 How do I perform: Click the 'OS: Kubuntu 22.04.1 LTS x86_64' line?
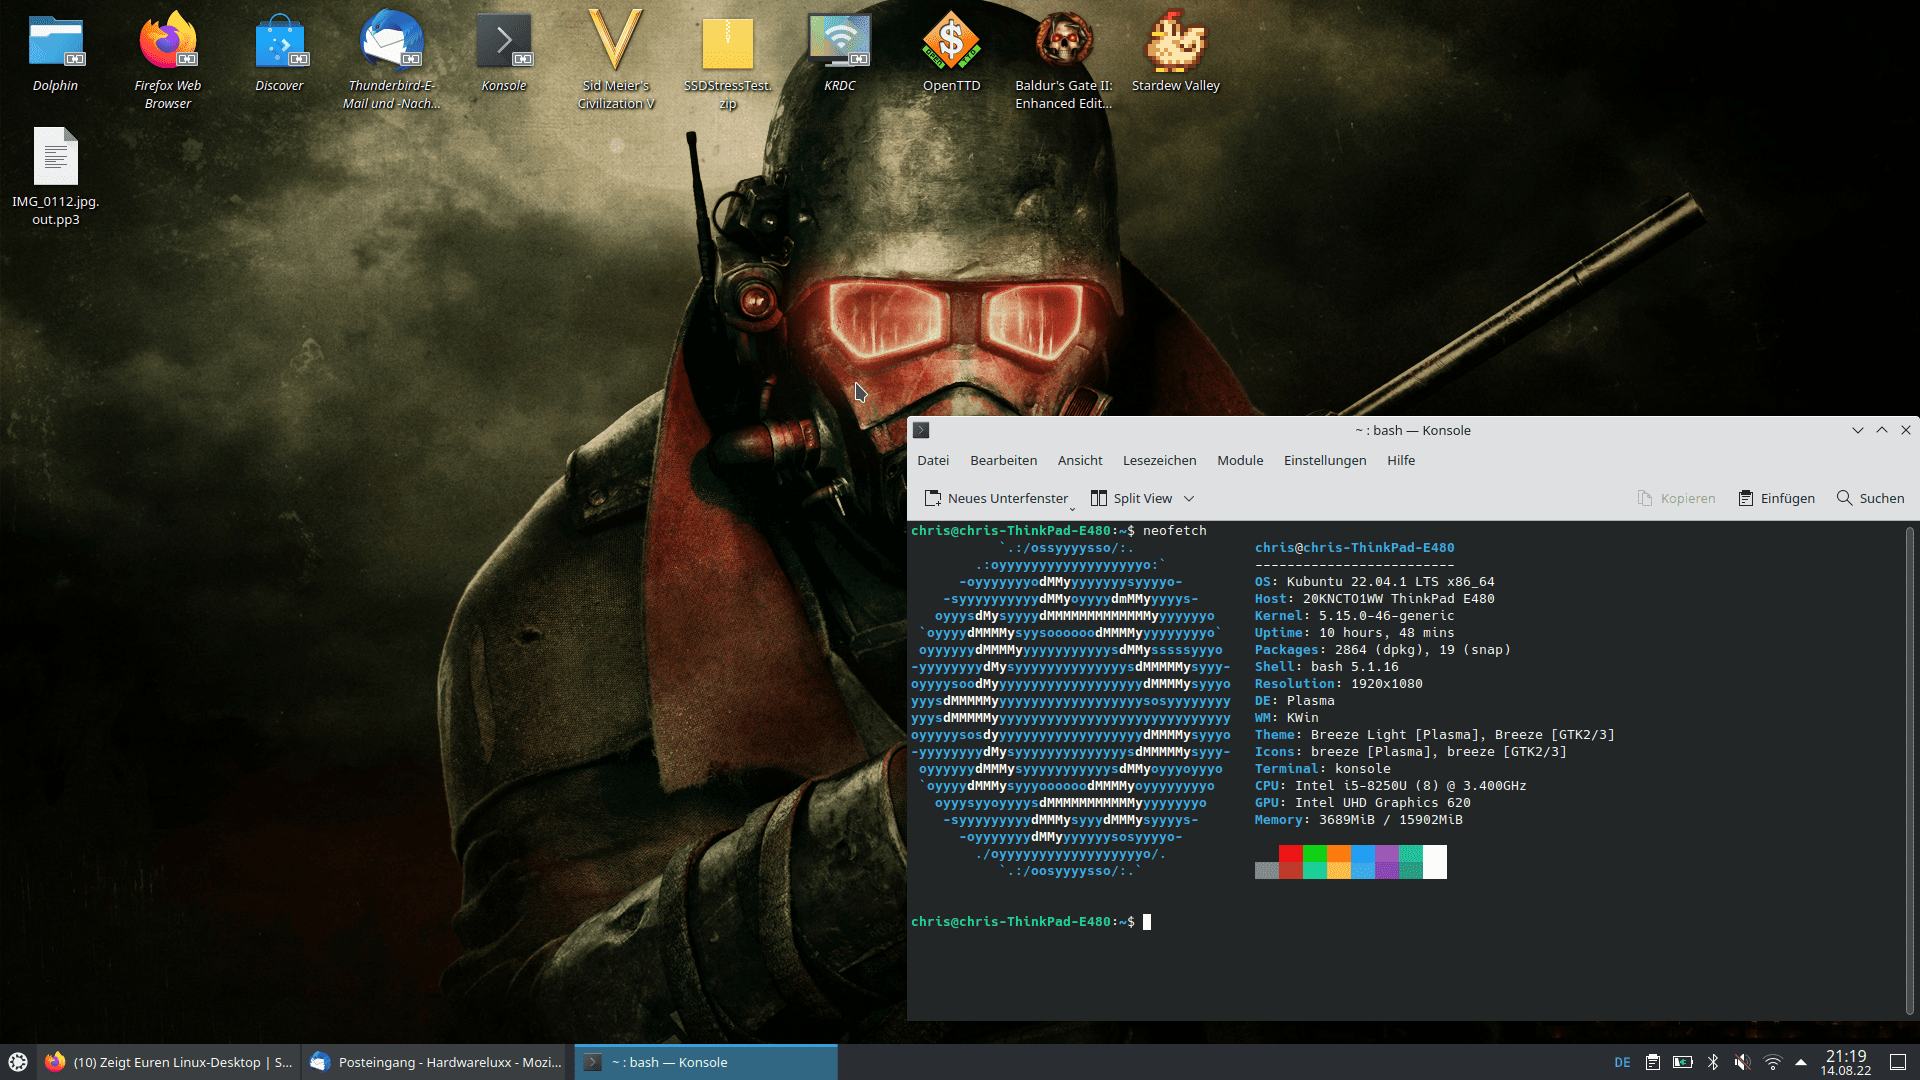[1375, 582]
